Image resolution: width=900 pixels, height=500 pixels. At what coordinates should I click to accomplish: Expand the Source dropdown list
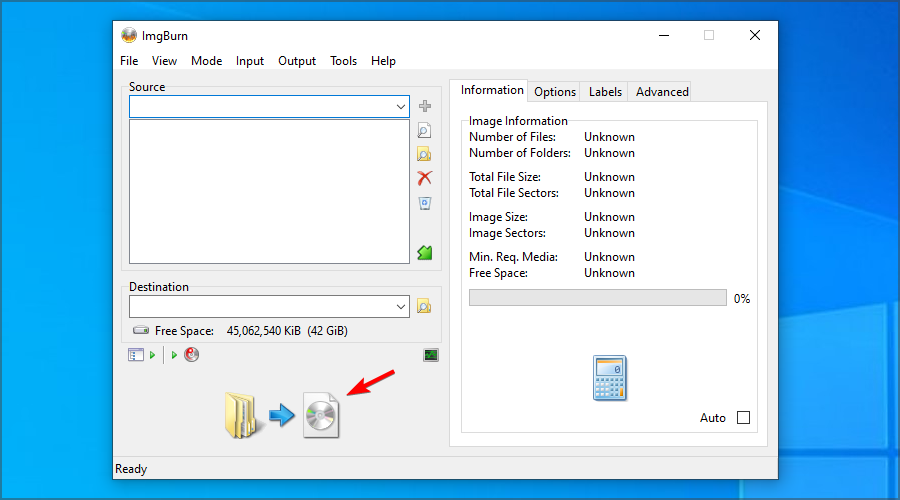pos(400,106)
